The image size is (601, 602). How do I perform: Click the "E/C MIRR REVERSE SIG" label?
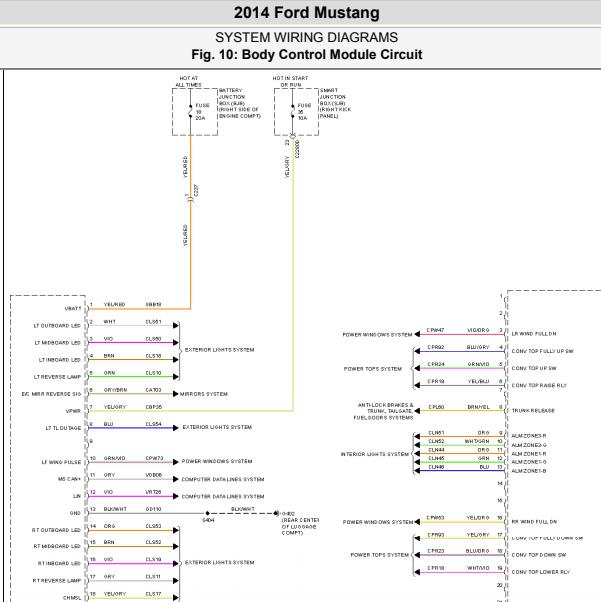(x=51, y=394)
